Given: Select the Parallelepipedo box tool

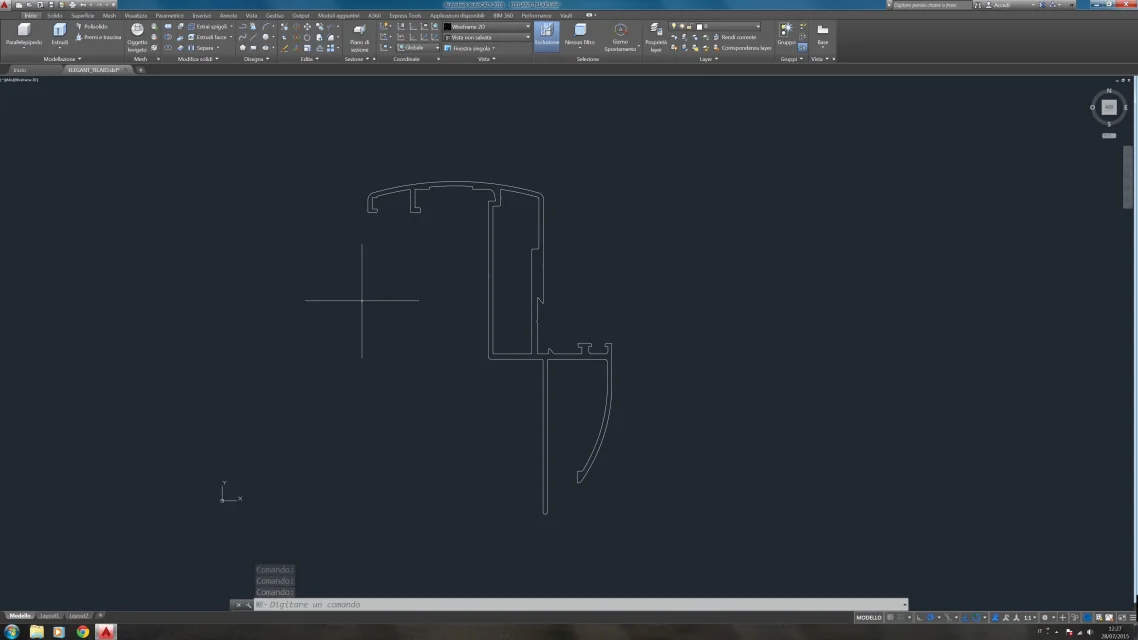Looking at the screenshot, I should pyautogui.click(x=24, y=34).
